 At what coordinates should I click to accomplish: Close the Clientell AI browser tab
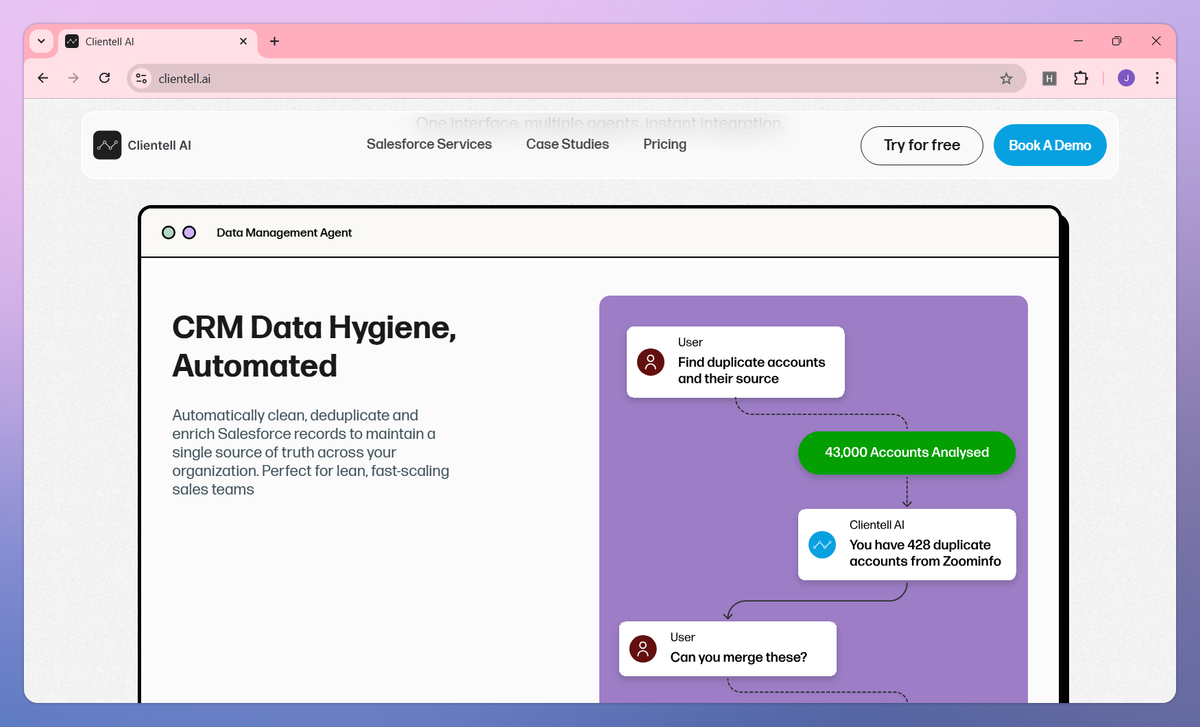tap(243, 41)
